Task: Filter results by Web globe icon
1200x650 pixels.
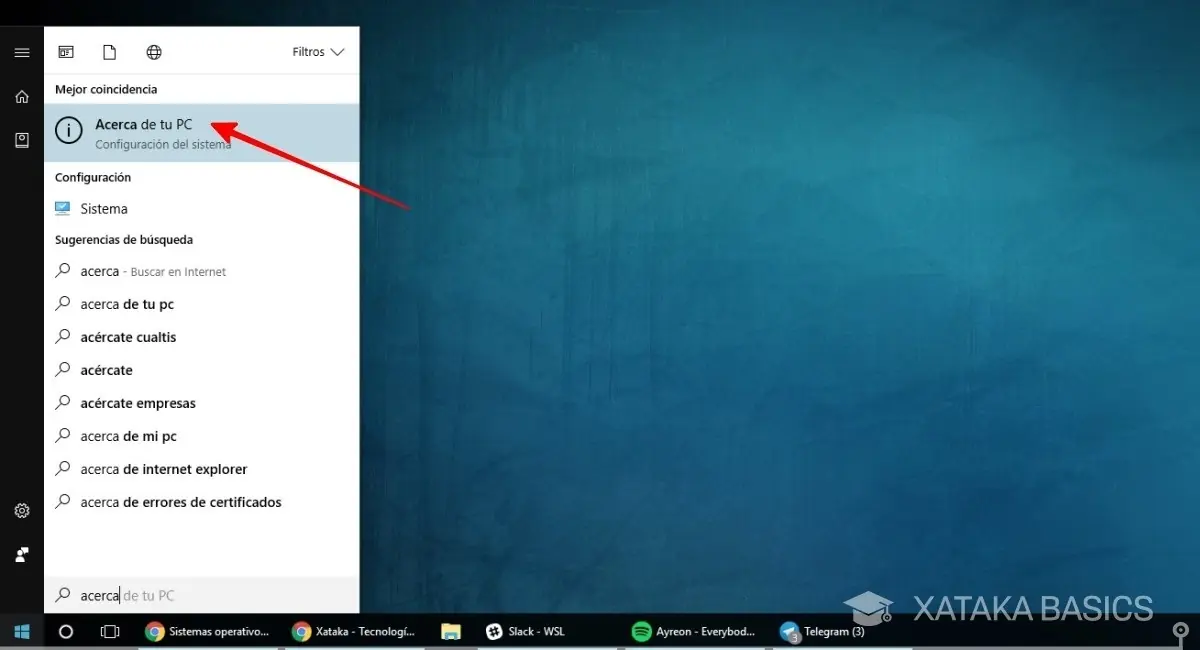Action: [154, 52]
